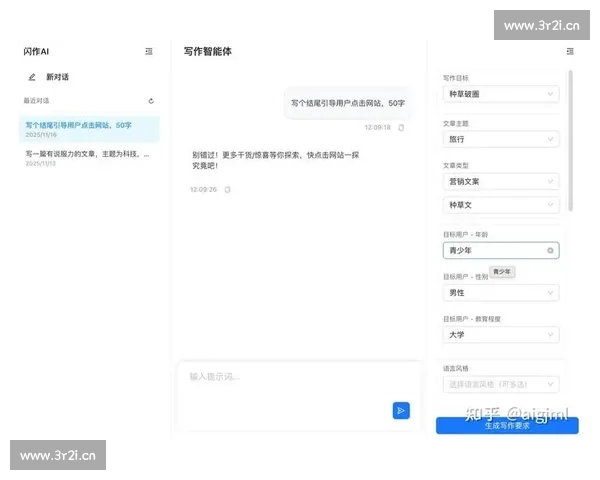Screen dimensions: 600x480
Task: Collapse the left sidebar next to 闪作AI
Action: point(149,51)
